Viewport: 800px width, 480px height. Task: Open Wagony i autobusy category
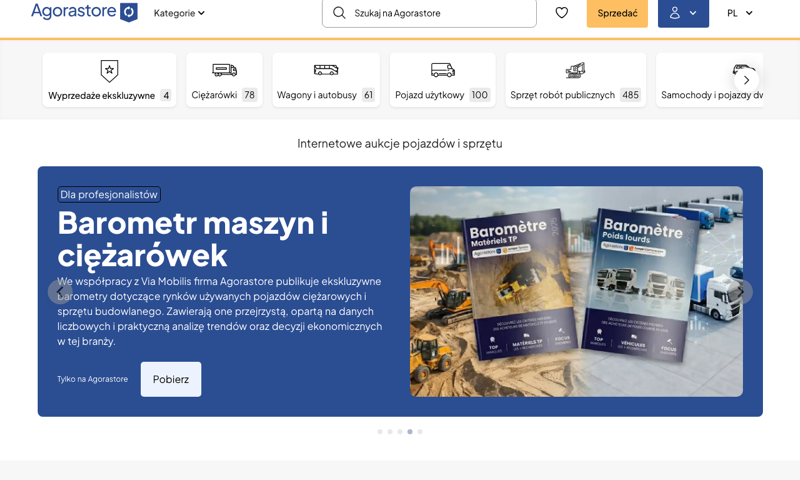pos(326,80)
